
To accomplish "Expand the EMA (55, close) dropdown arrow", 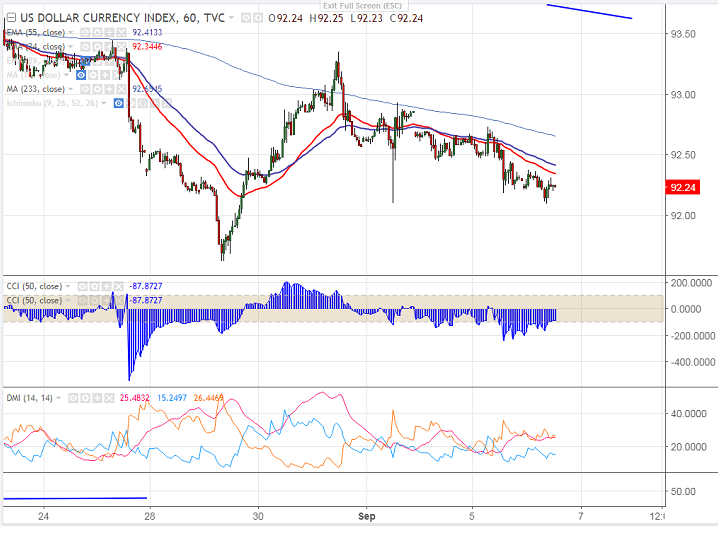I will point(70,33).
